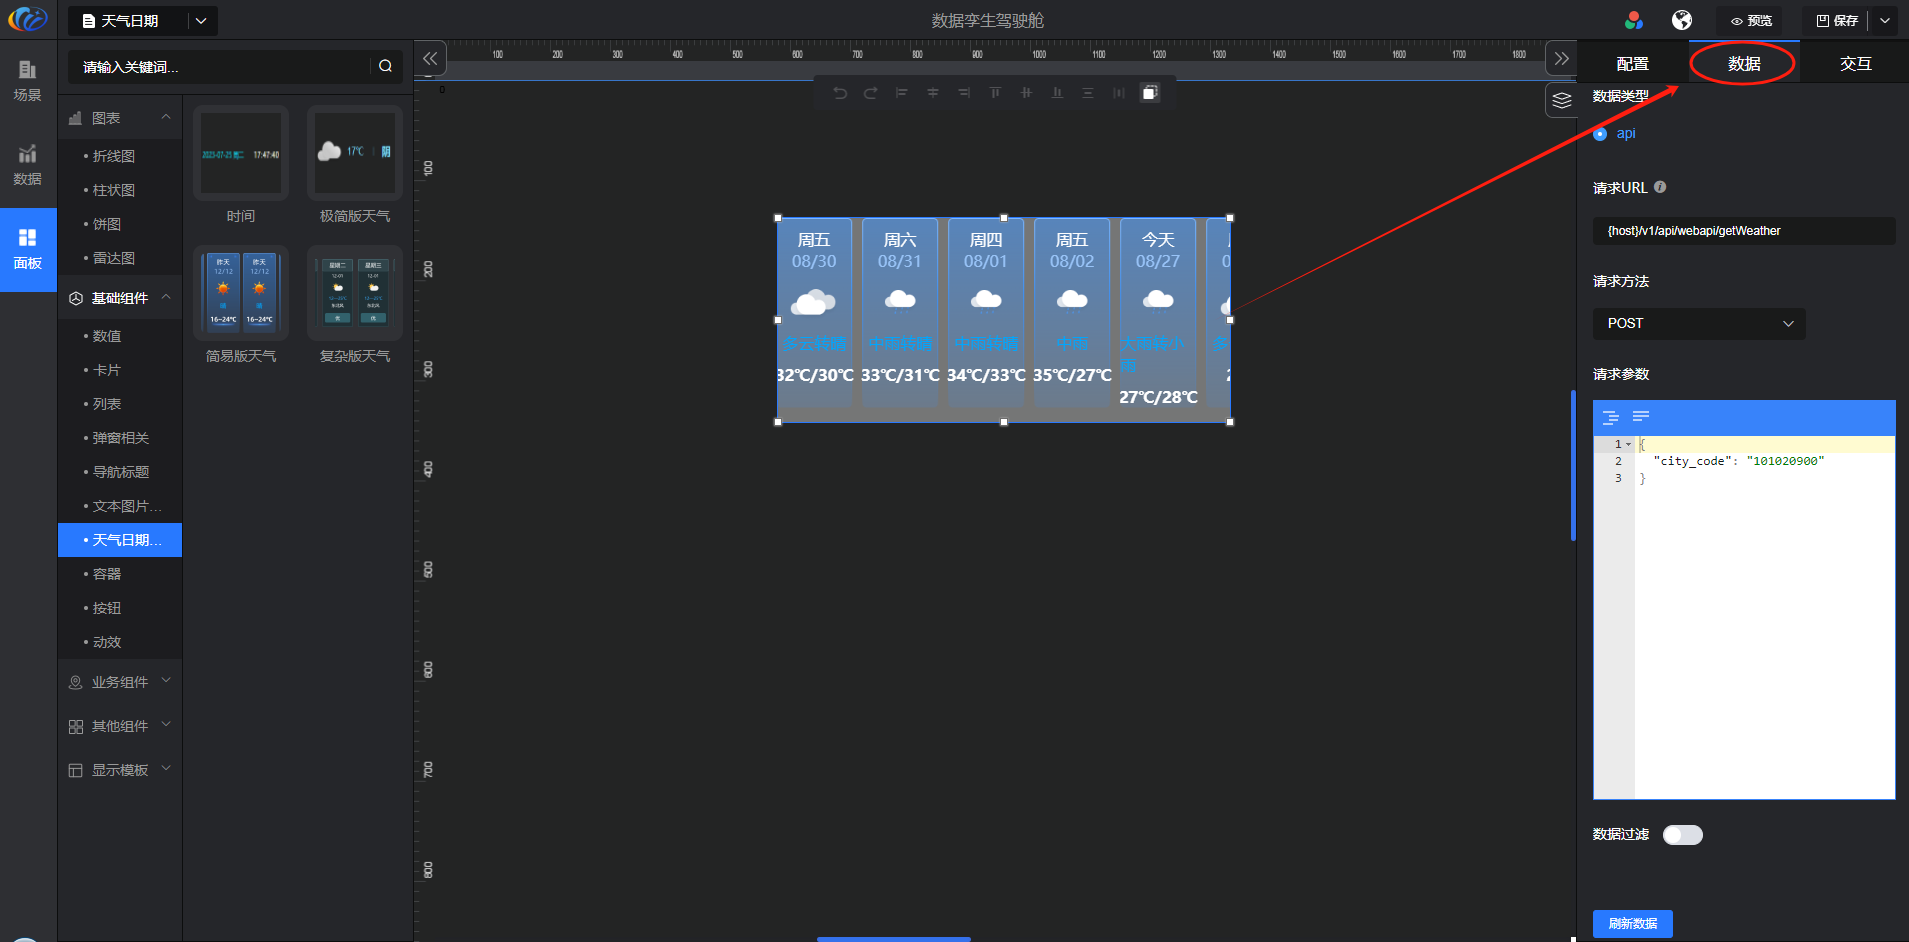Click the 预览 preview button
The height and width of the screenshot is (942, 1909).
[1751, 20]
